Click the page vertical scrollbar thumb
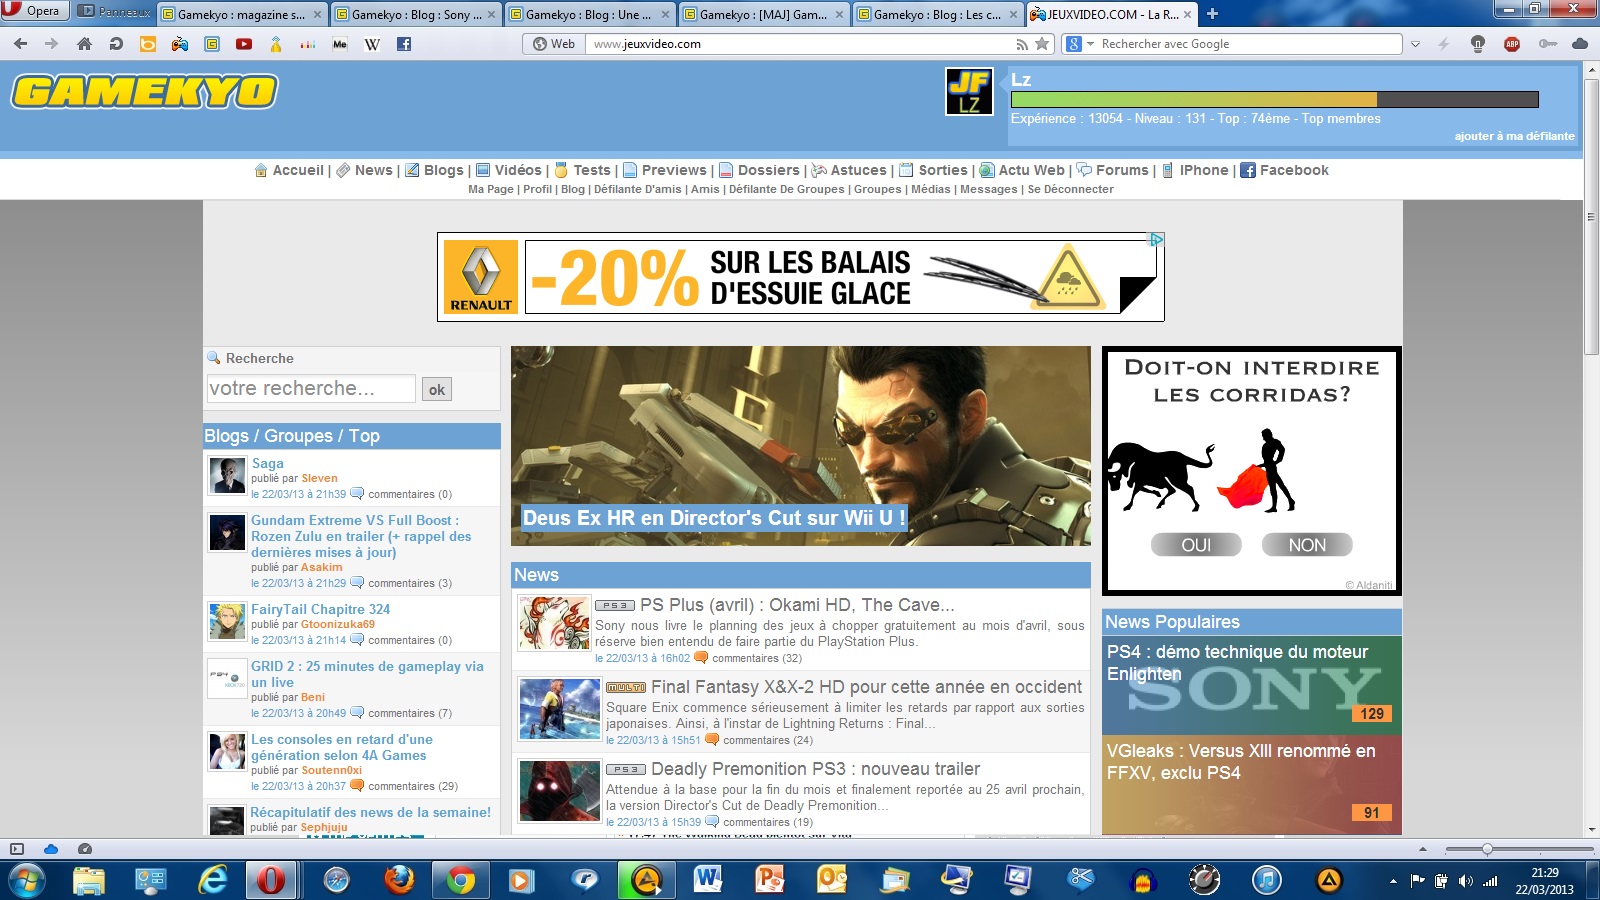This screenshot has height=900, width=1600. (1591, 216)
